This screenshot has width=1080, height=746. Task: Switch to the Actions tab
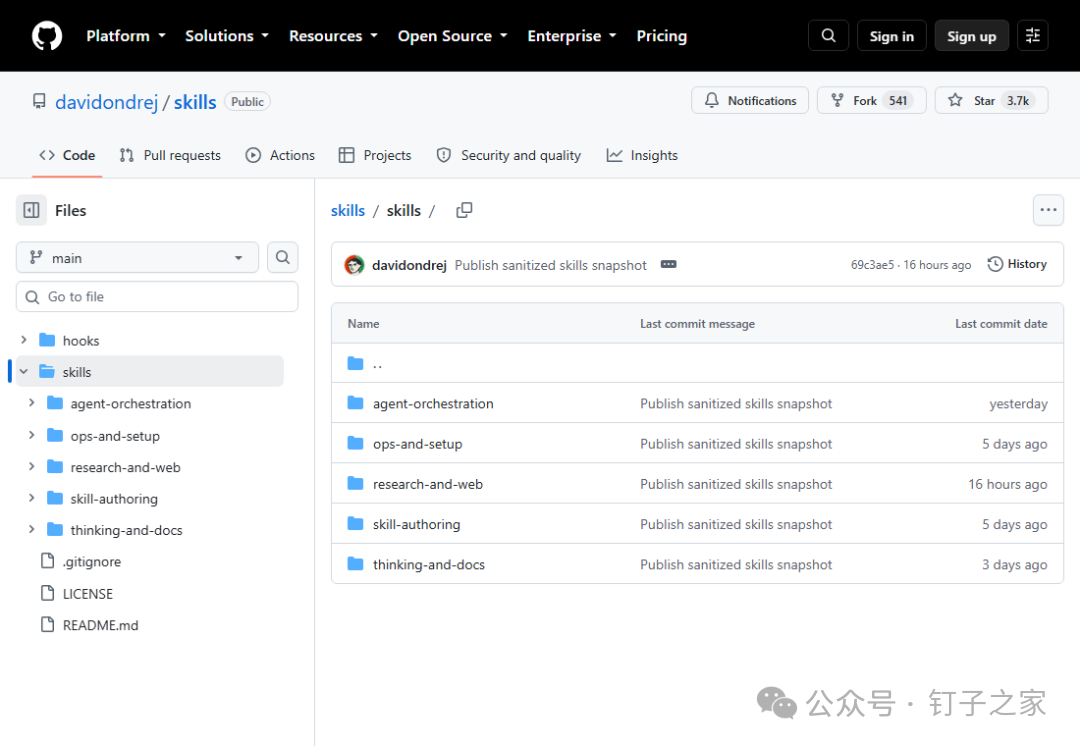click(280, 155)
